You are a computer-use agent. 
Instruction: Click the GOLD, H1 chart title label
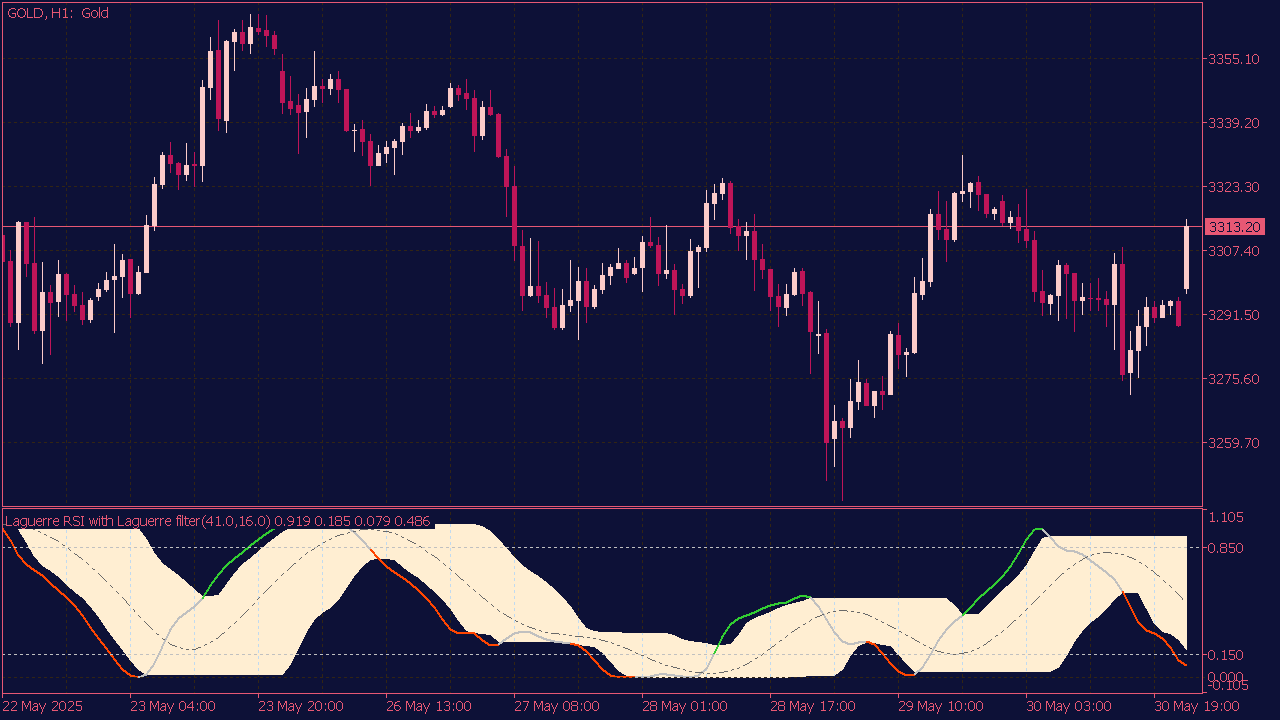tap(58, 13)
